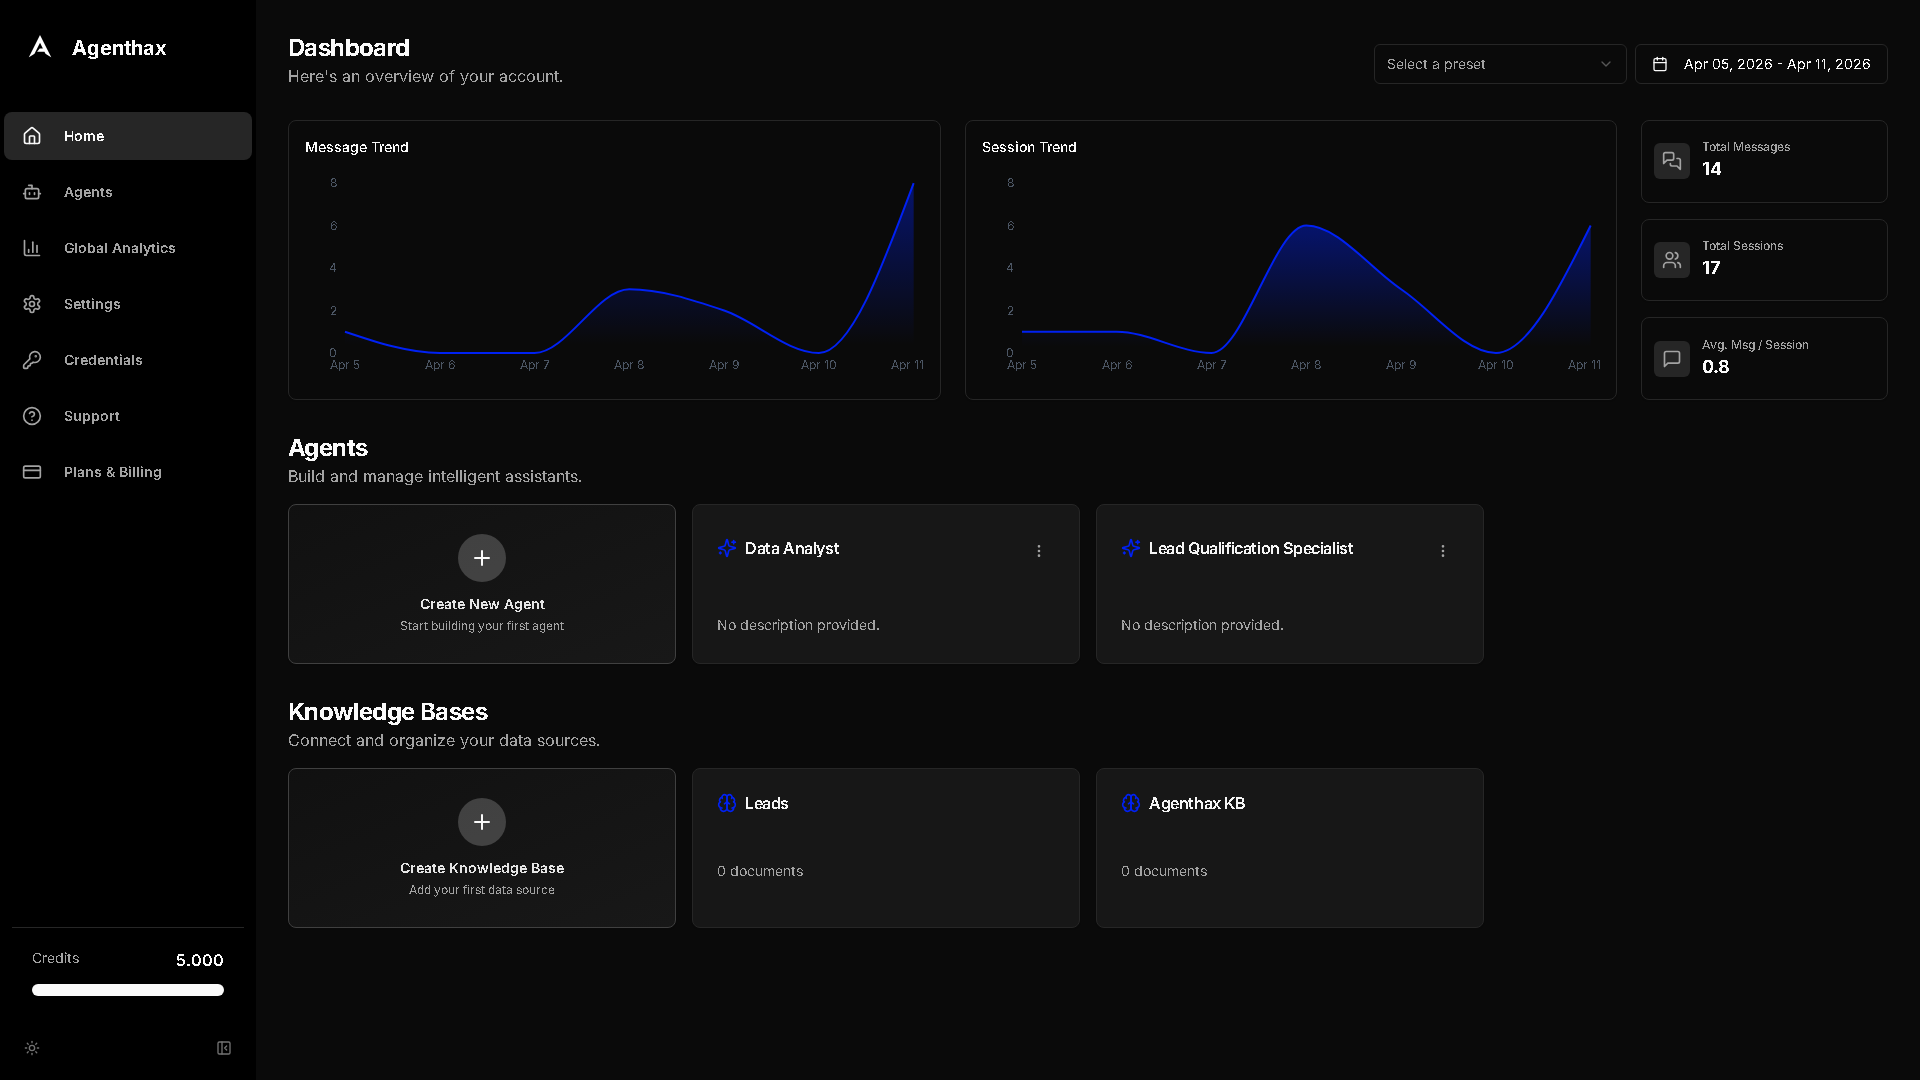Click the brain icon beside Agenthax KB
This screenshot has width=1920, height=1080.
(x=1131, y=803)
